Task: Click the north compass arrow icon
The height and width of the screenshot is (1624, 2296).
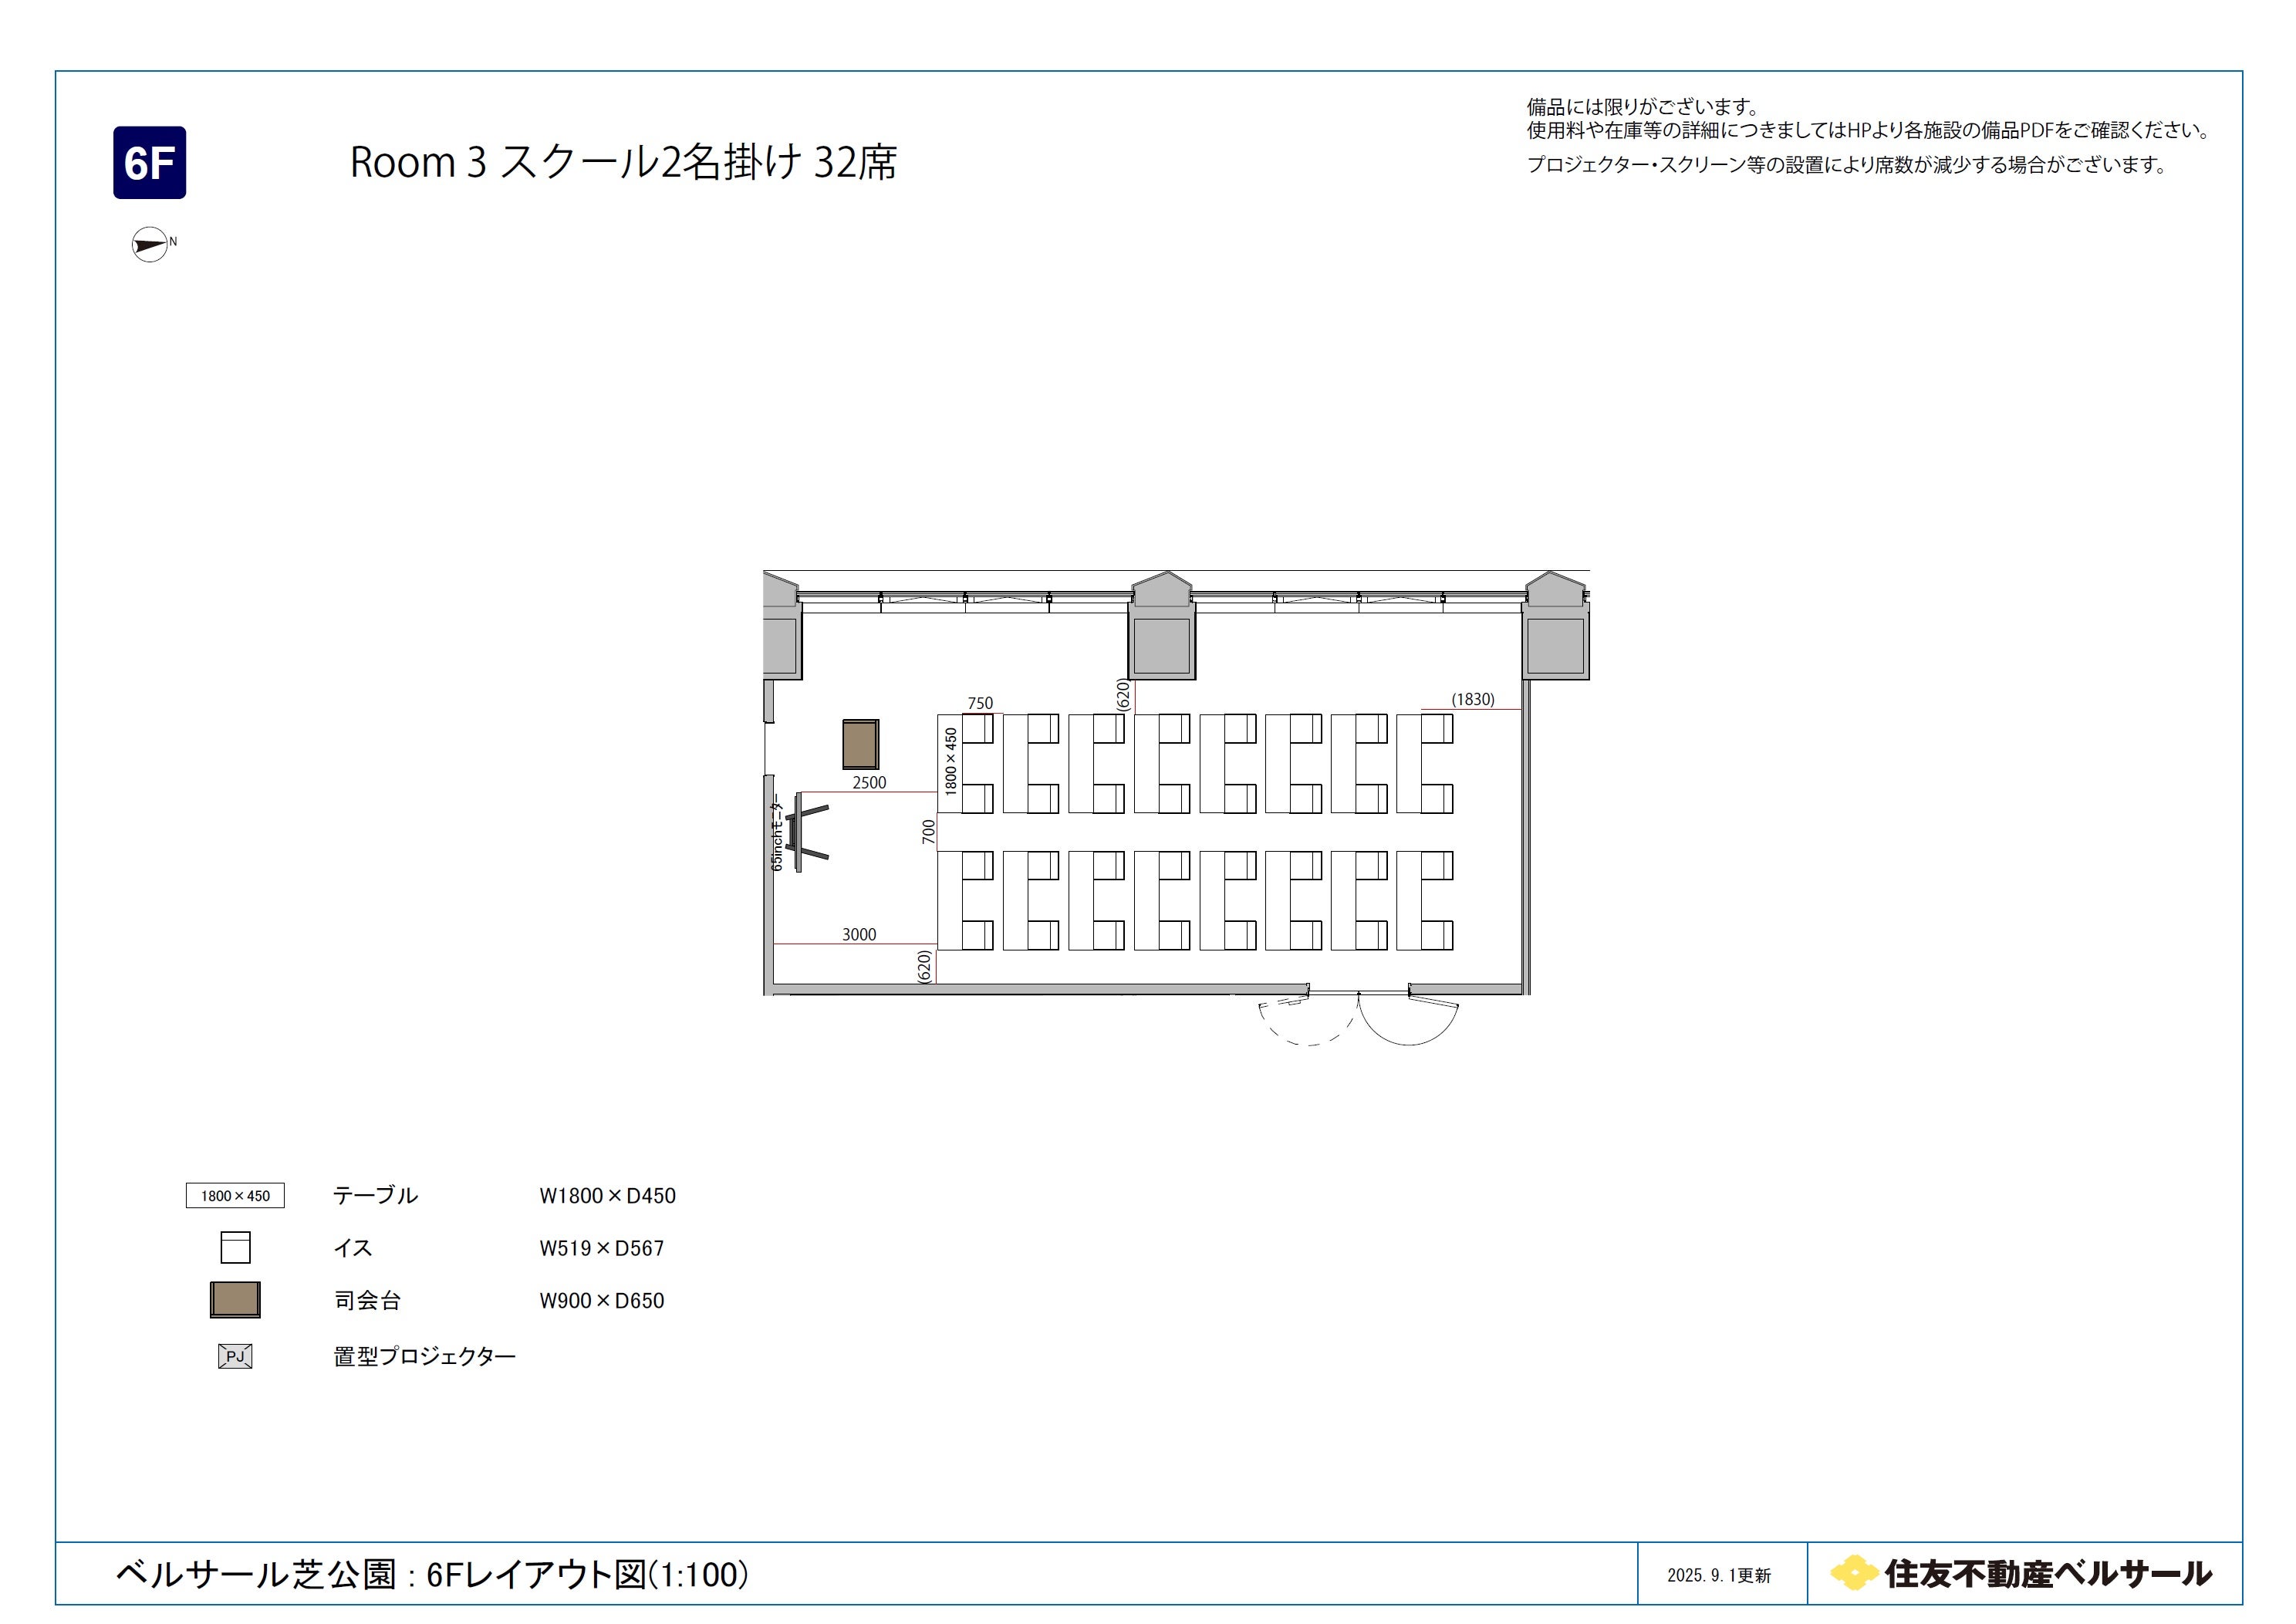Action: click(150, 245)
